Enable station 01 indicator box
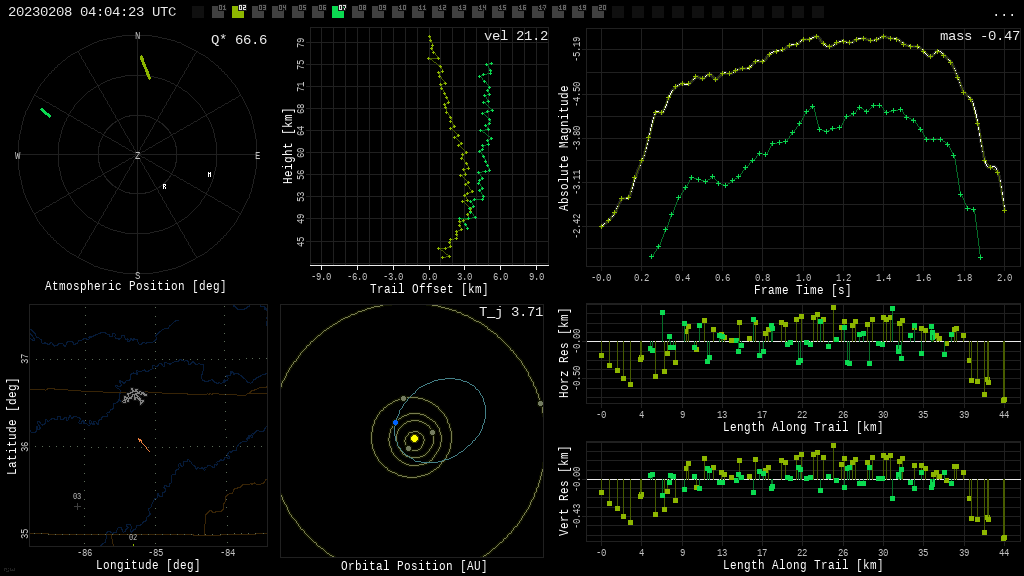The image size is (1024, 576). (x=218, y=12)
